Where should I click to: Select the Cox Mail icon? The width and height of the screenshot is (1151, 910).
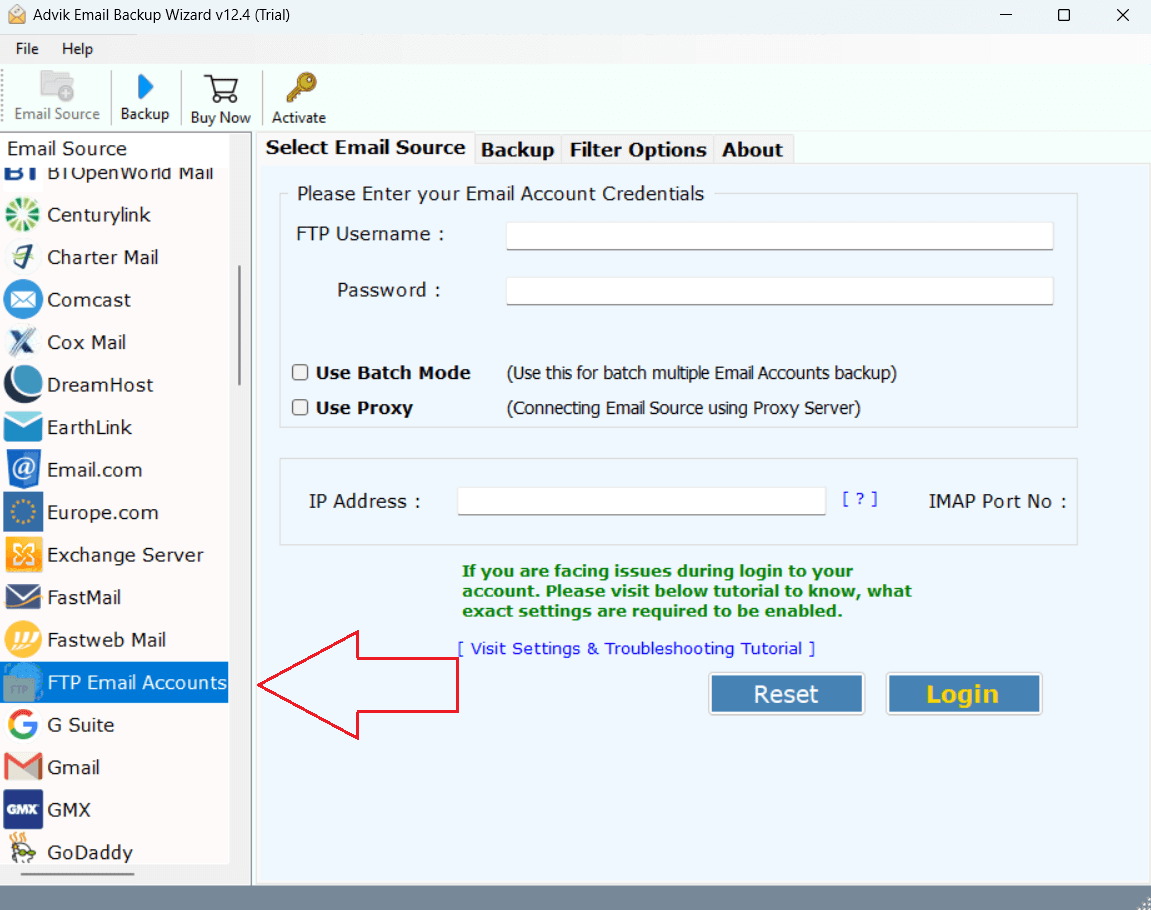pos(22,342)
